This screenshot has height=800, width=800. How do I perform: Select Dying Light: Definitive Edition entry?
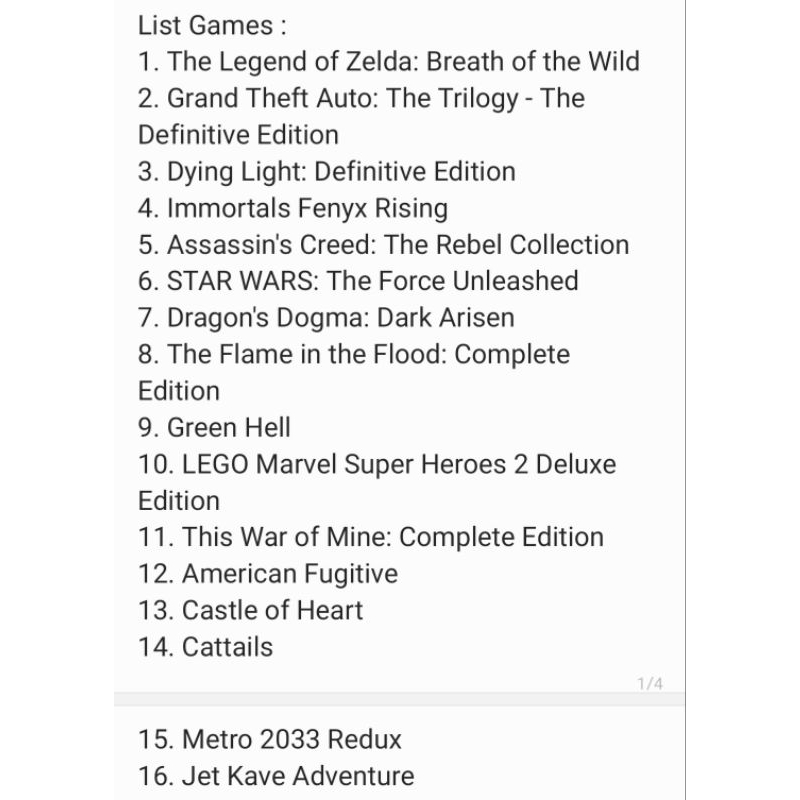coord(327,171)
